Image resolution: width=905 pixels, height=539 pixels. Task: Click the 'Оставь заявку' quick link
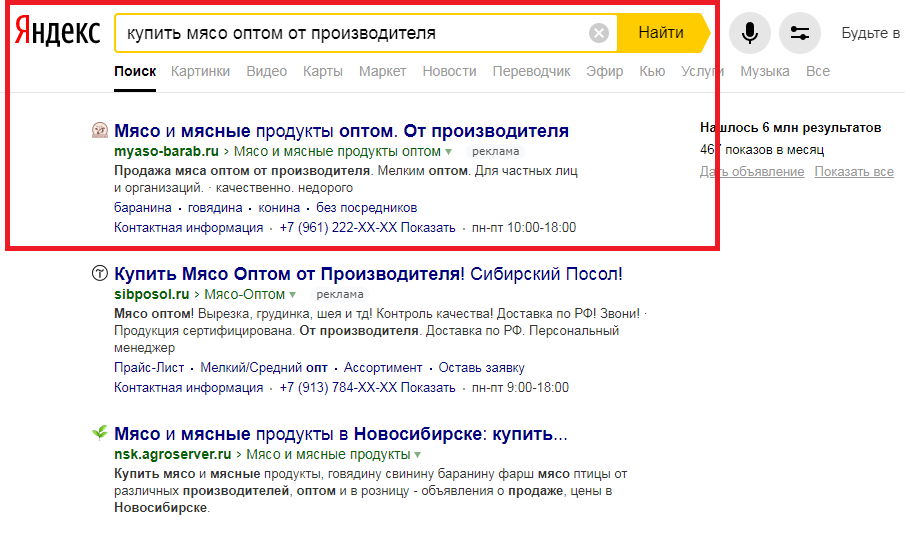pos(481,368)
